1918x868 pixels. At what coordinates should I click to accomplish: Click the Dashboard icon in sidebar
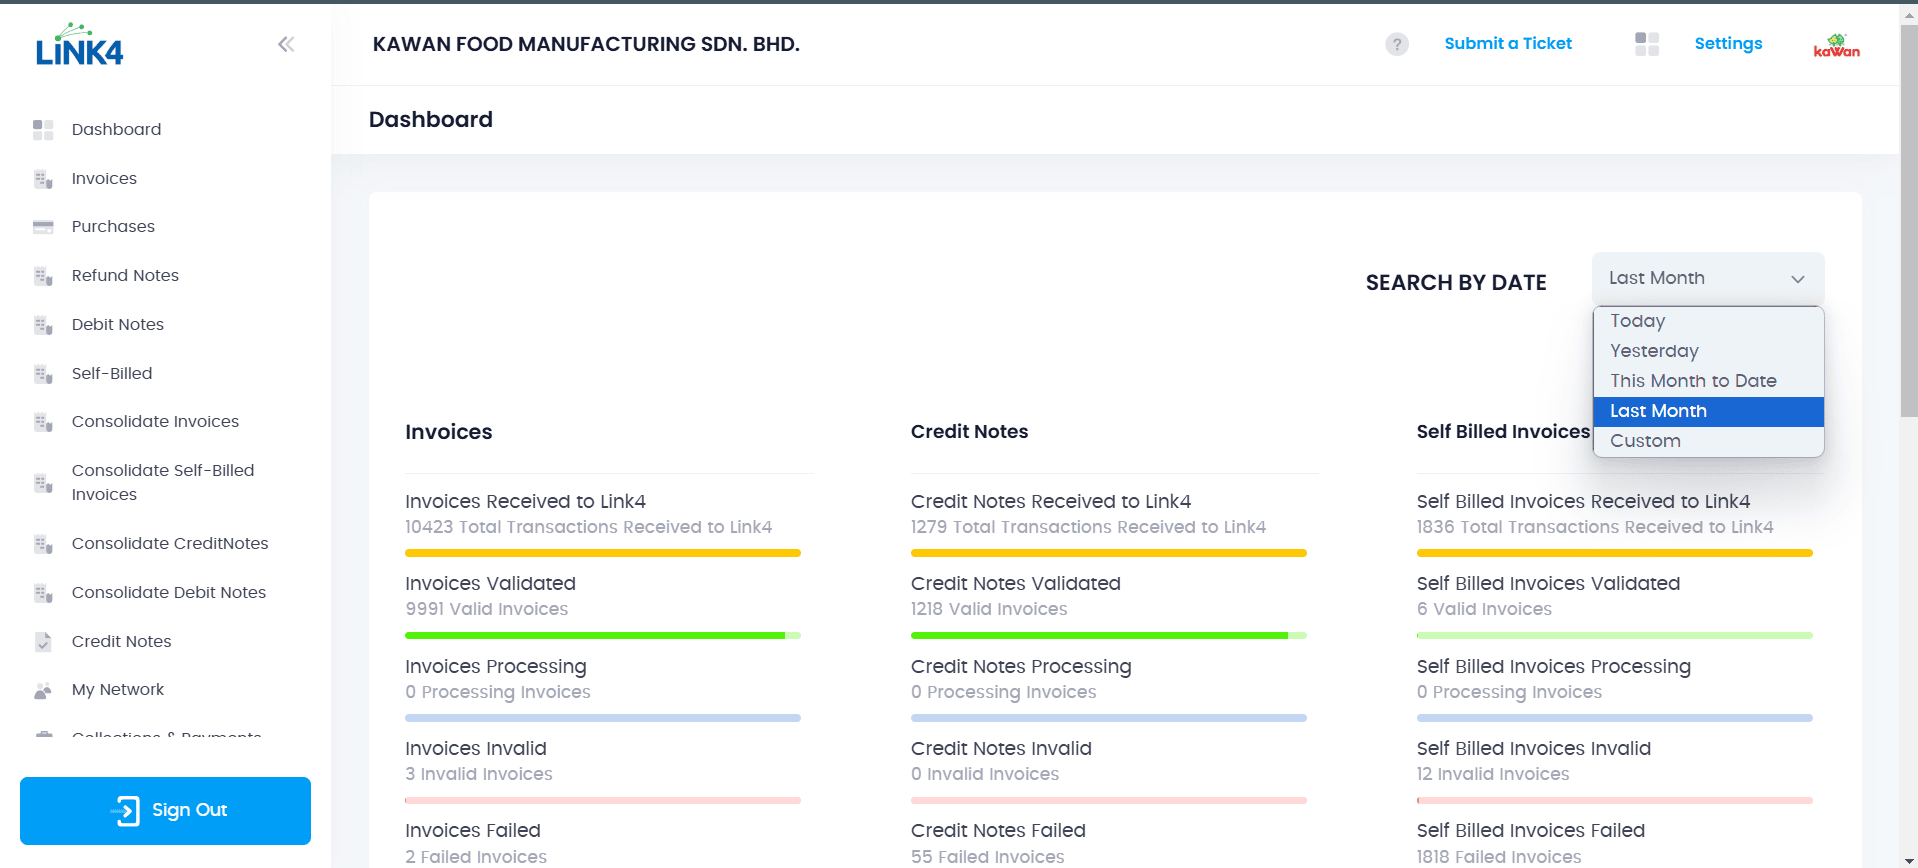pyautogui.click(x=43, y=130)
